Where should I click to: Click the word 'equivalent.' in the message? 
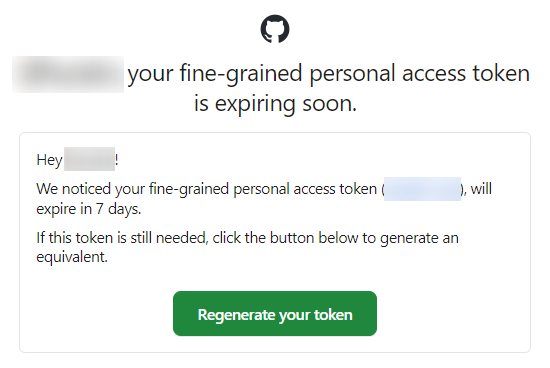(72, 257)
